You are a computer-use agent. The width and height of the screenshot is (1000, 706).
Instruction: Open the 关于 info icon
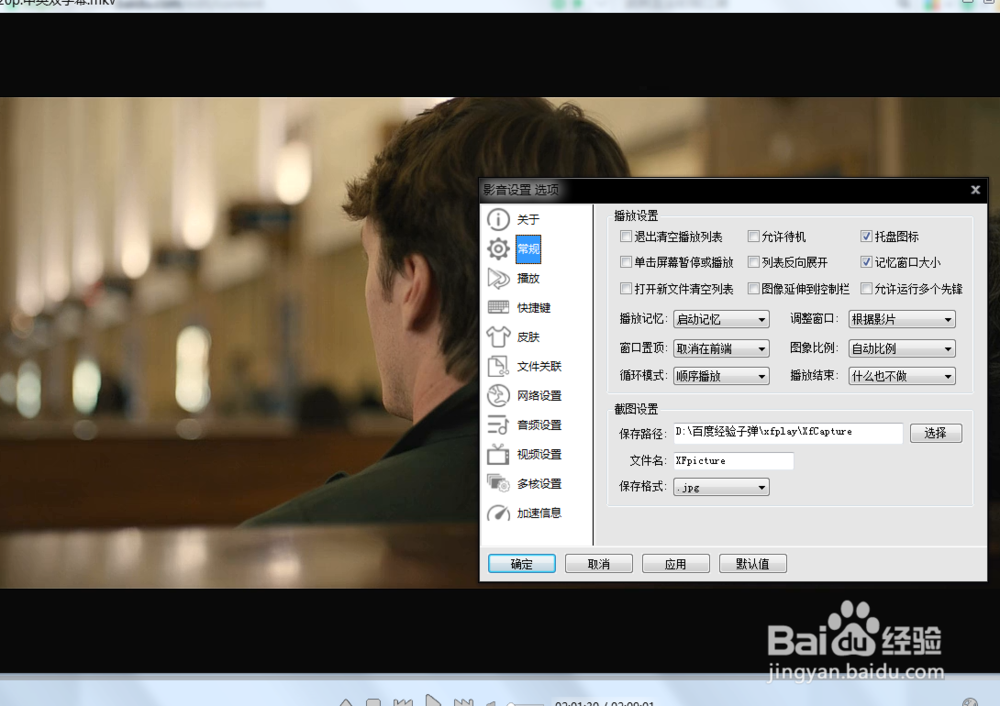click(x=498, y=219)
